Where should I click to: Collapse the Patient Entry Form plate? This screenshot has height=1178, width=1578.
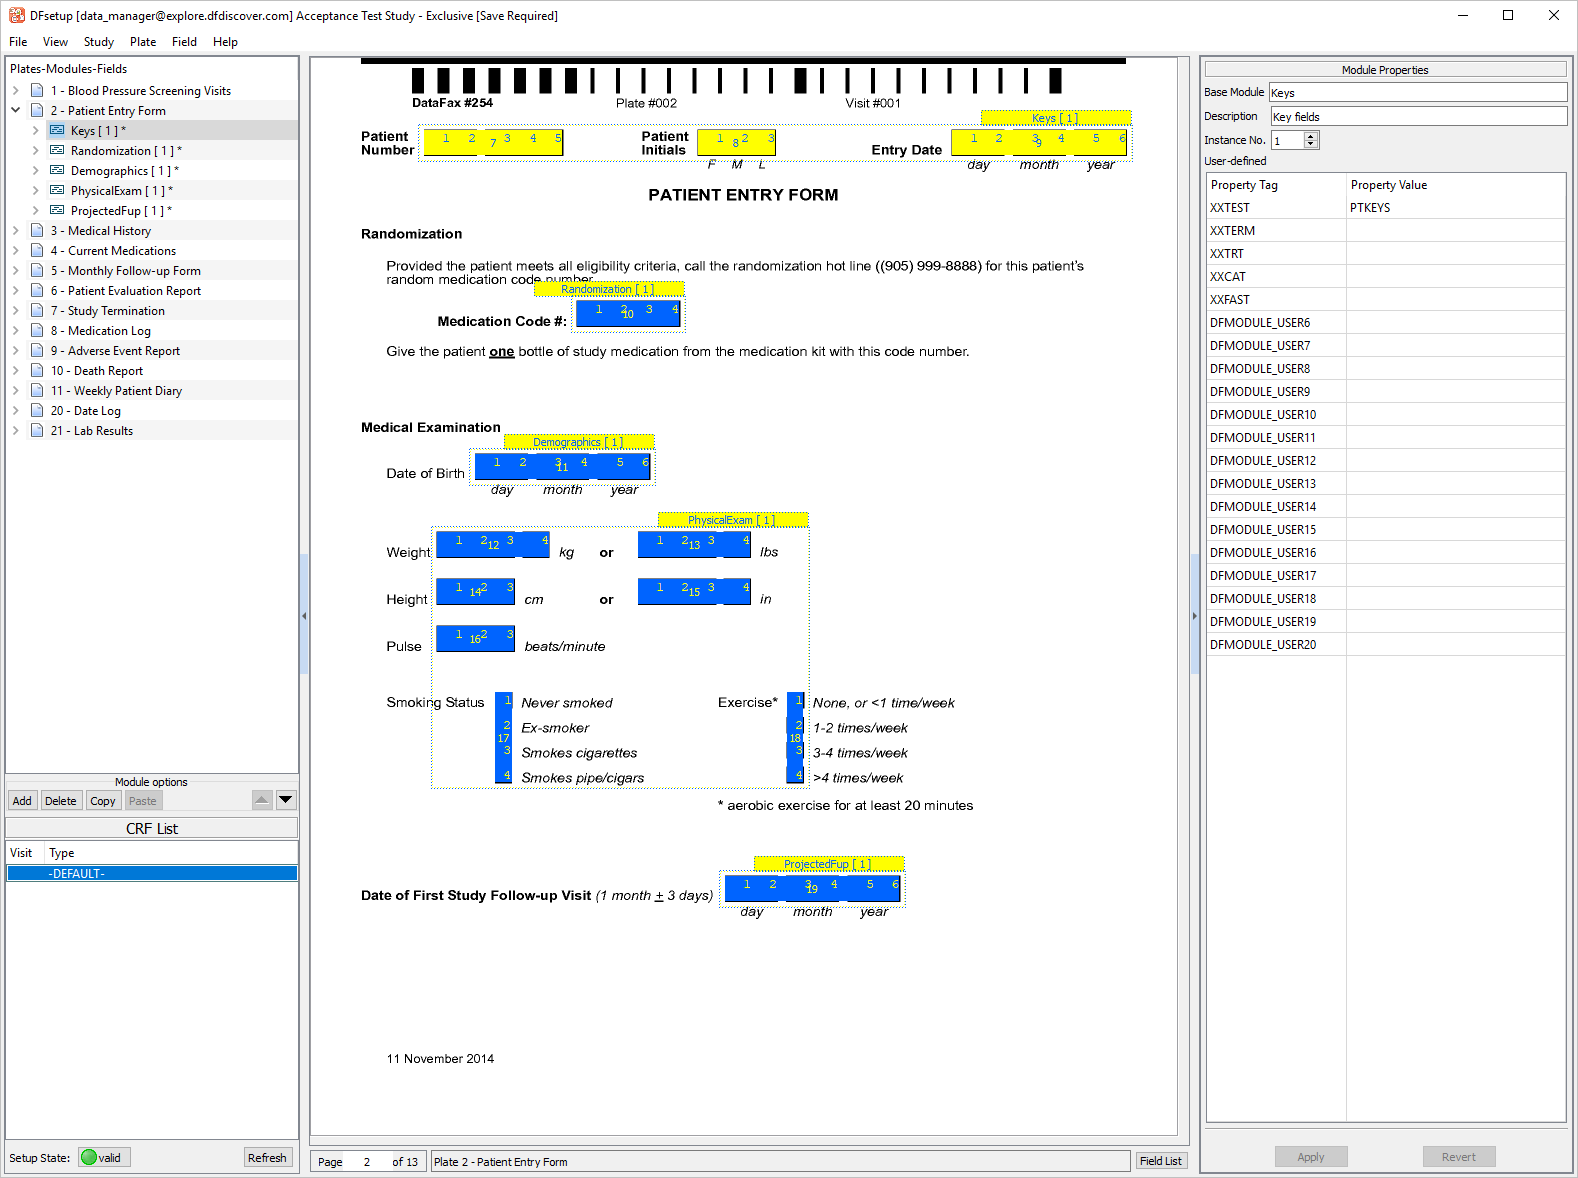(x=16, y=111)
